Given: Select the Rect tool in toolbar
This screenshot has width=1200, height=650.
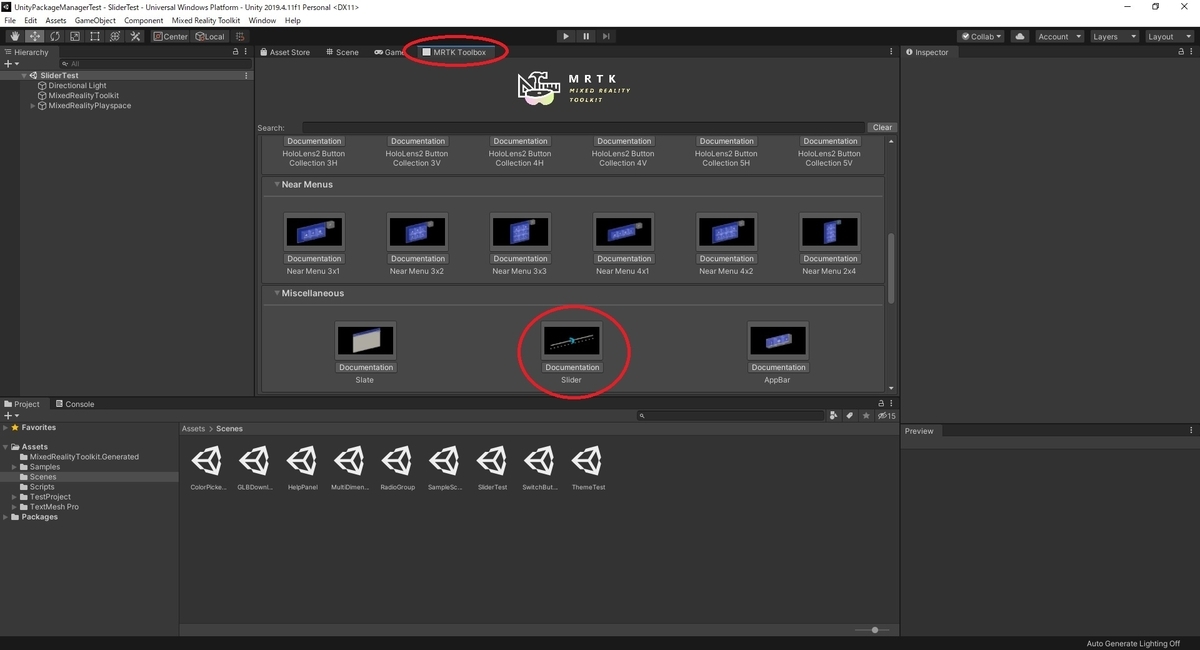Looking at the screenshot, I should (x=94, y=36).
